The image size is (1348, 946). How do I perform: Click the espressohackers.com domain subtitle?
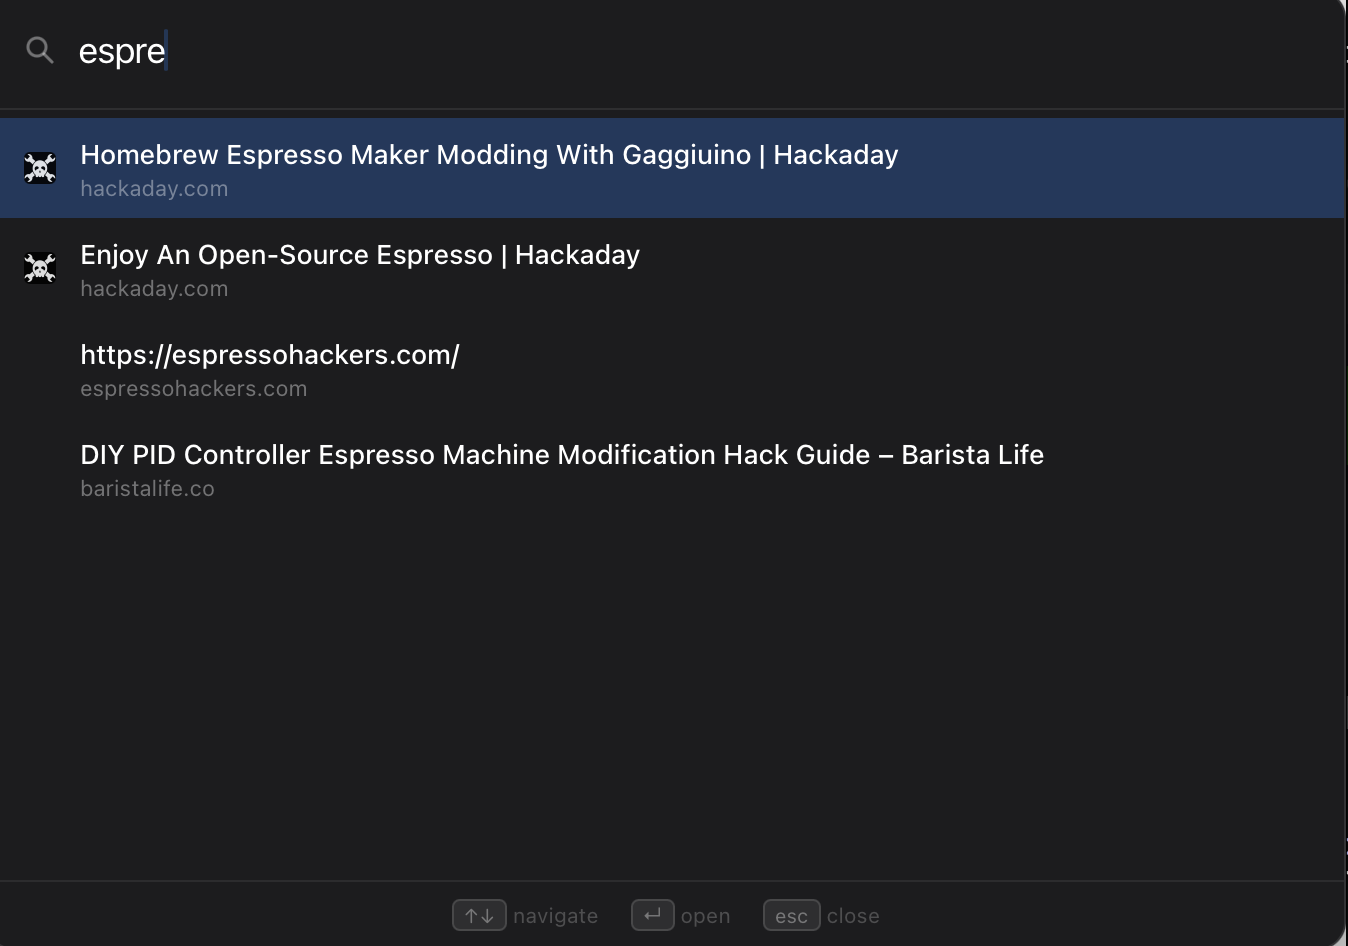point(194,389)
